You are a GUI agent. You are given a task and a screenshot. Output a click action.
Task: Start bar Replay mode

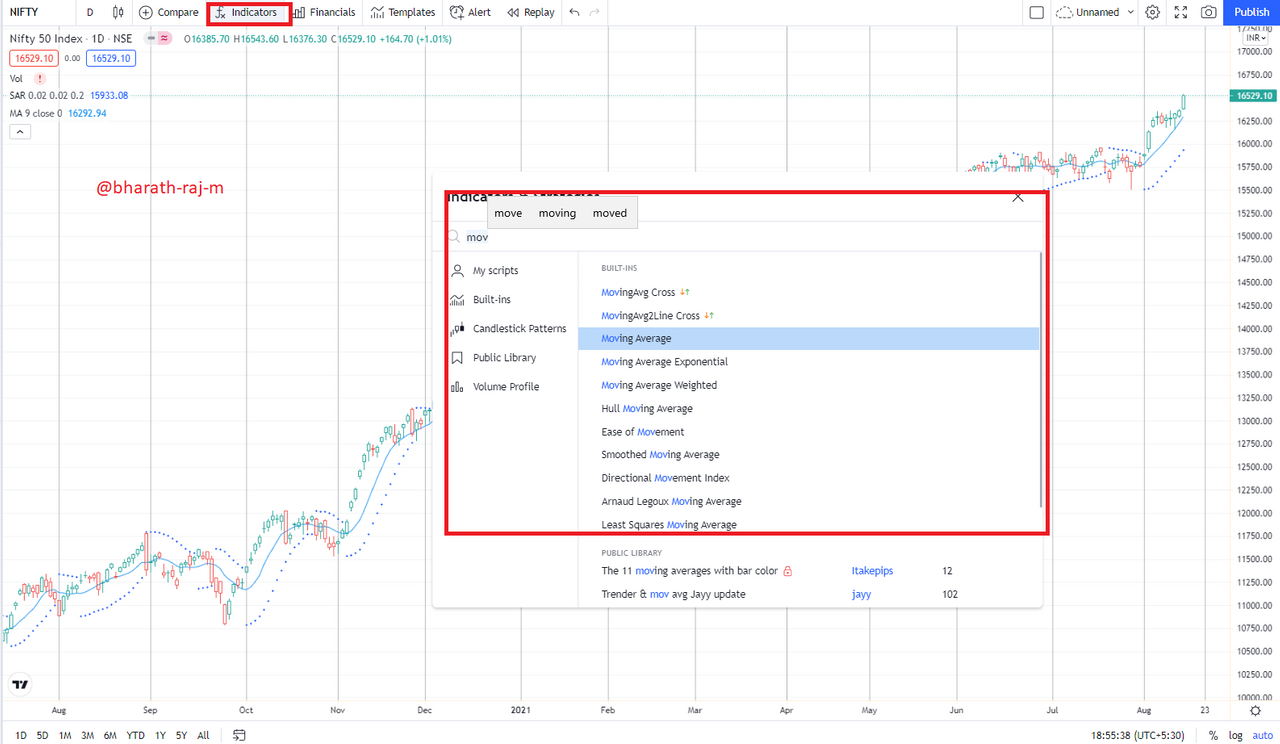click(x=531, y=12)
